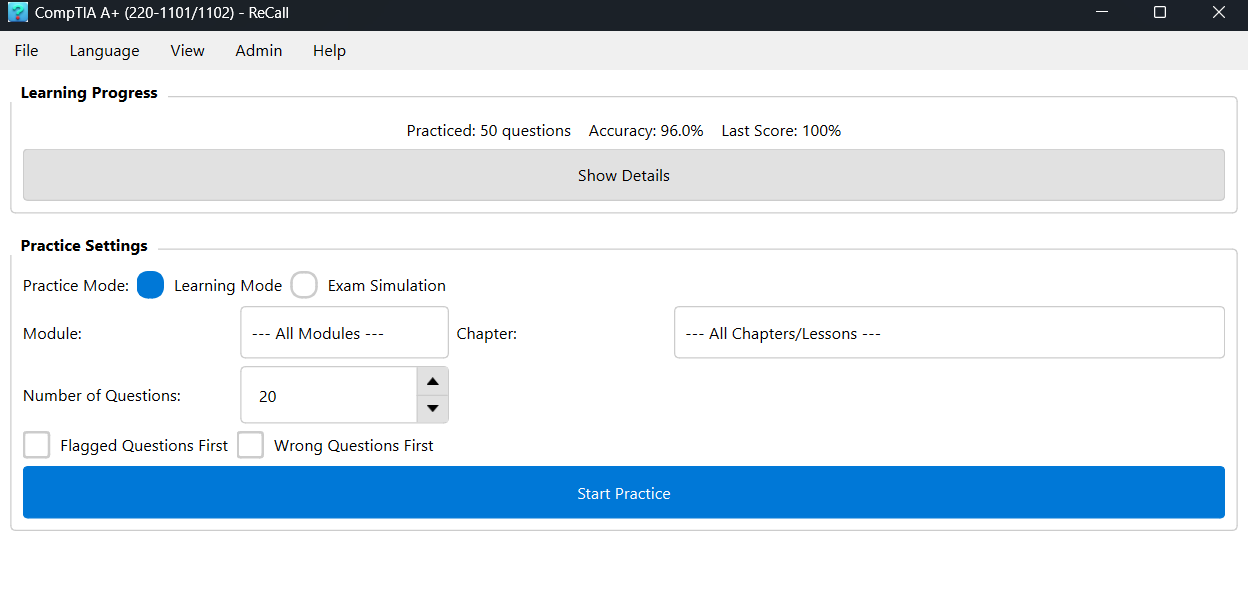Open the Language menu

click(104, 51)
